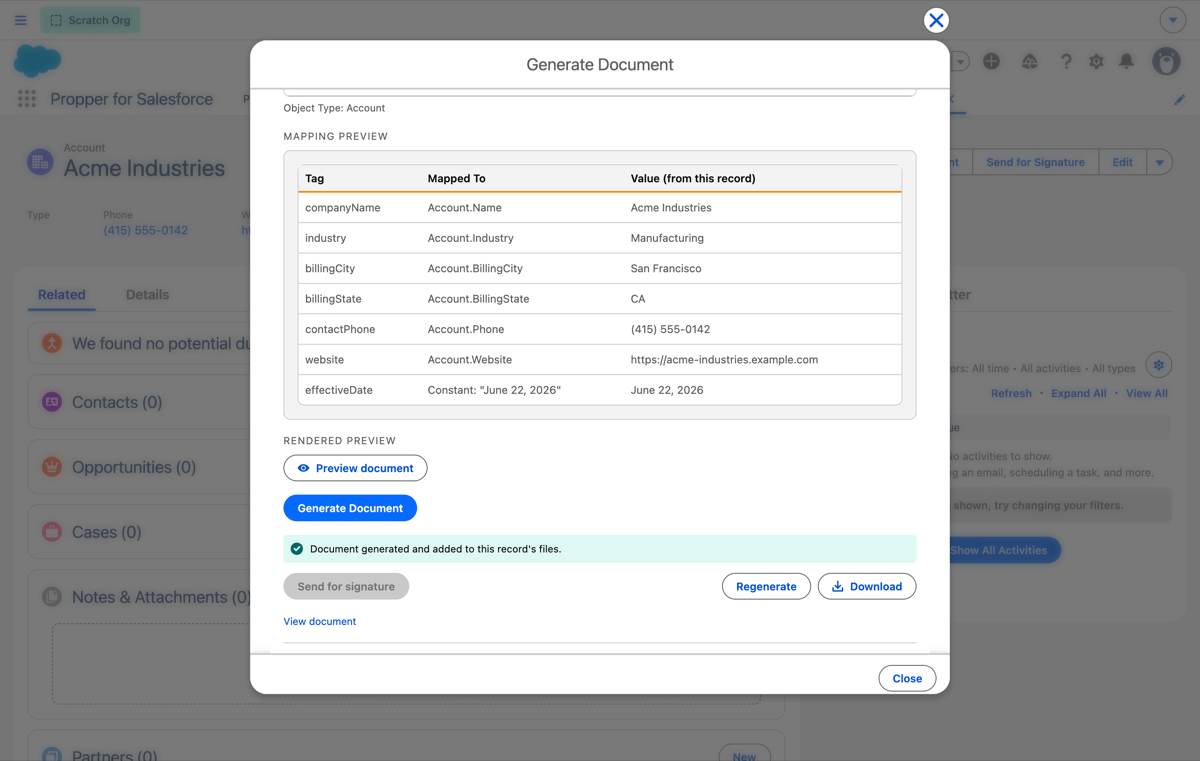Open the View document link
The height and width of the screenshot is (761, 1200).
(x=320, y=621)
